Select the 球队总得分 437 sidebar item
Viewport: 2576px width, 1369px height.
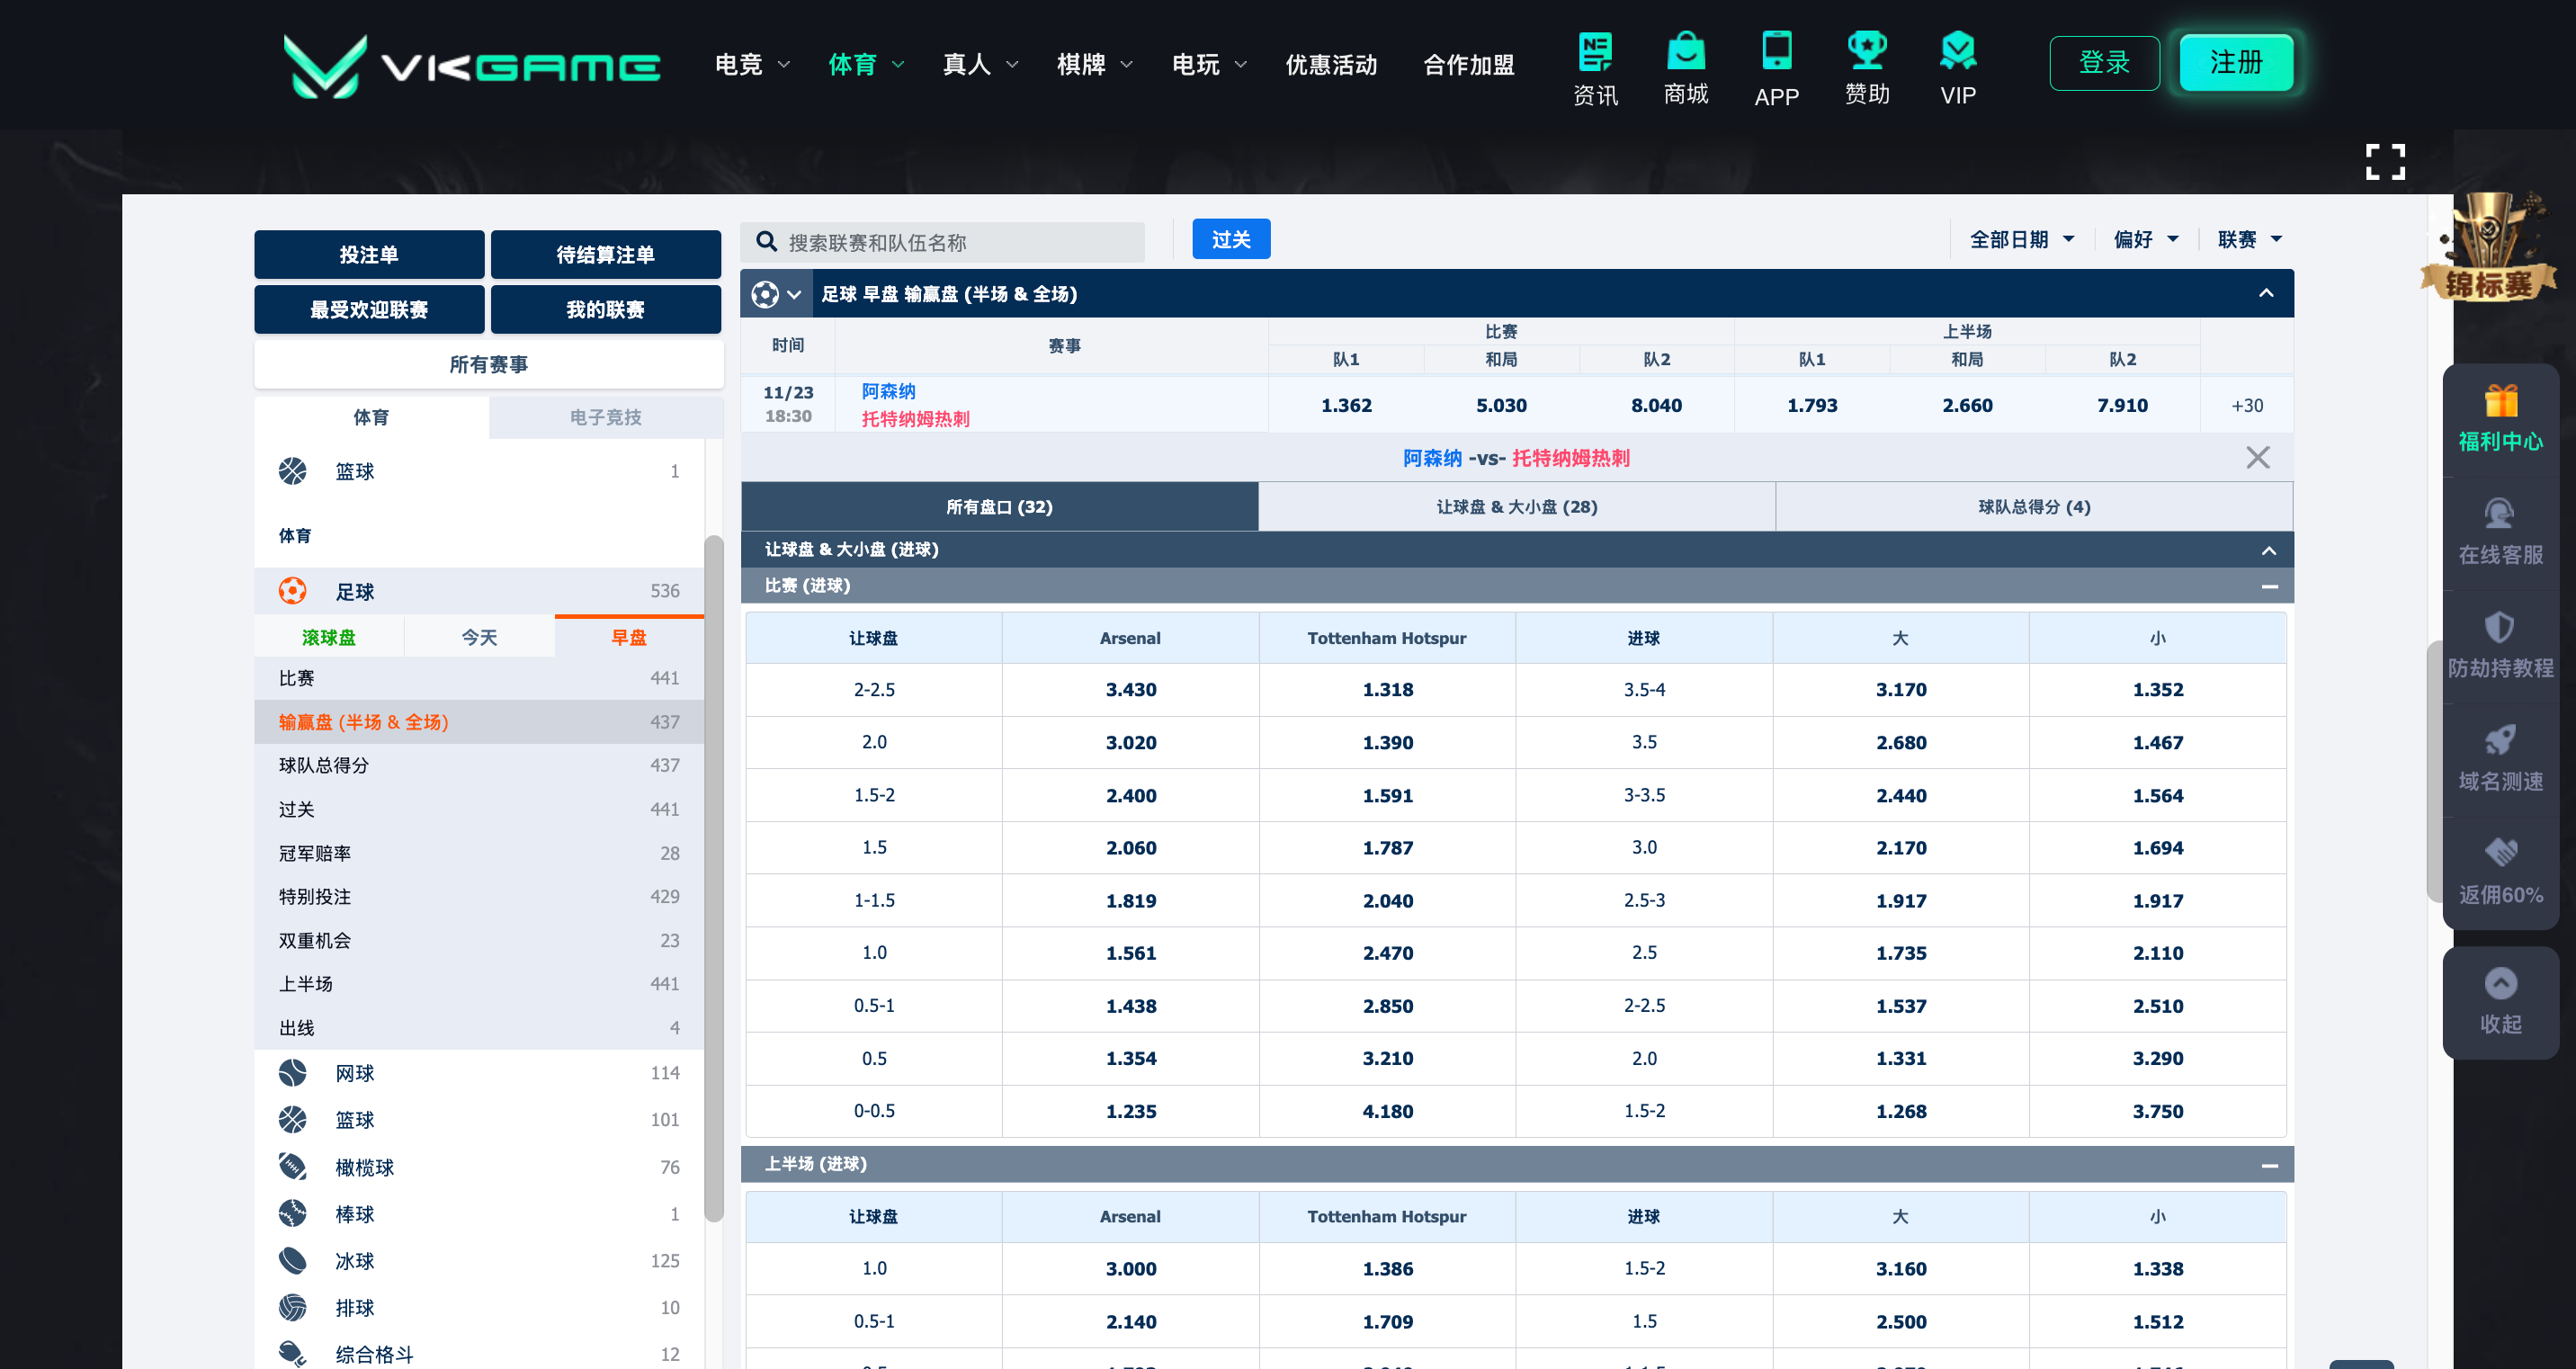[x=479, y=765]
